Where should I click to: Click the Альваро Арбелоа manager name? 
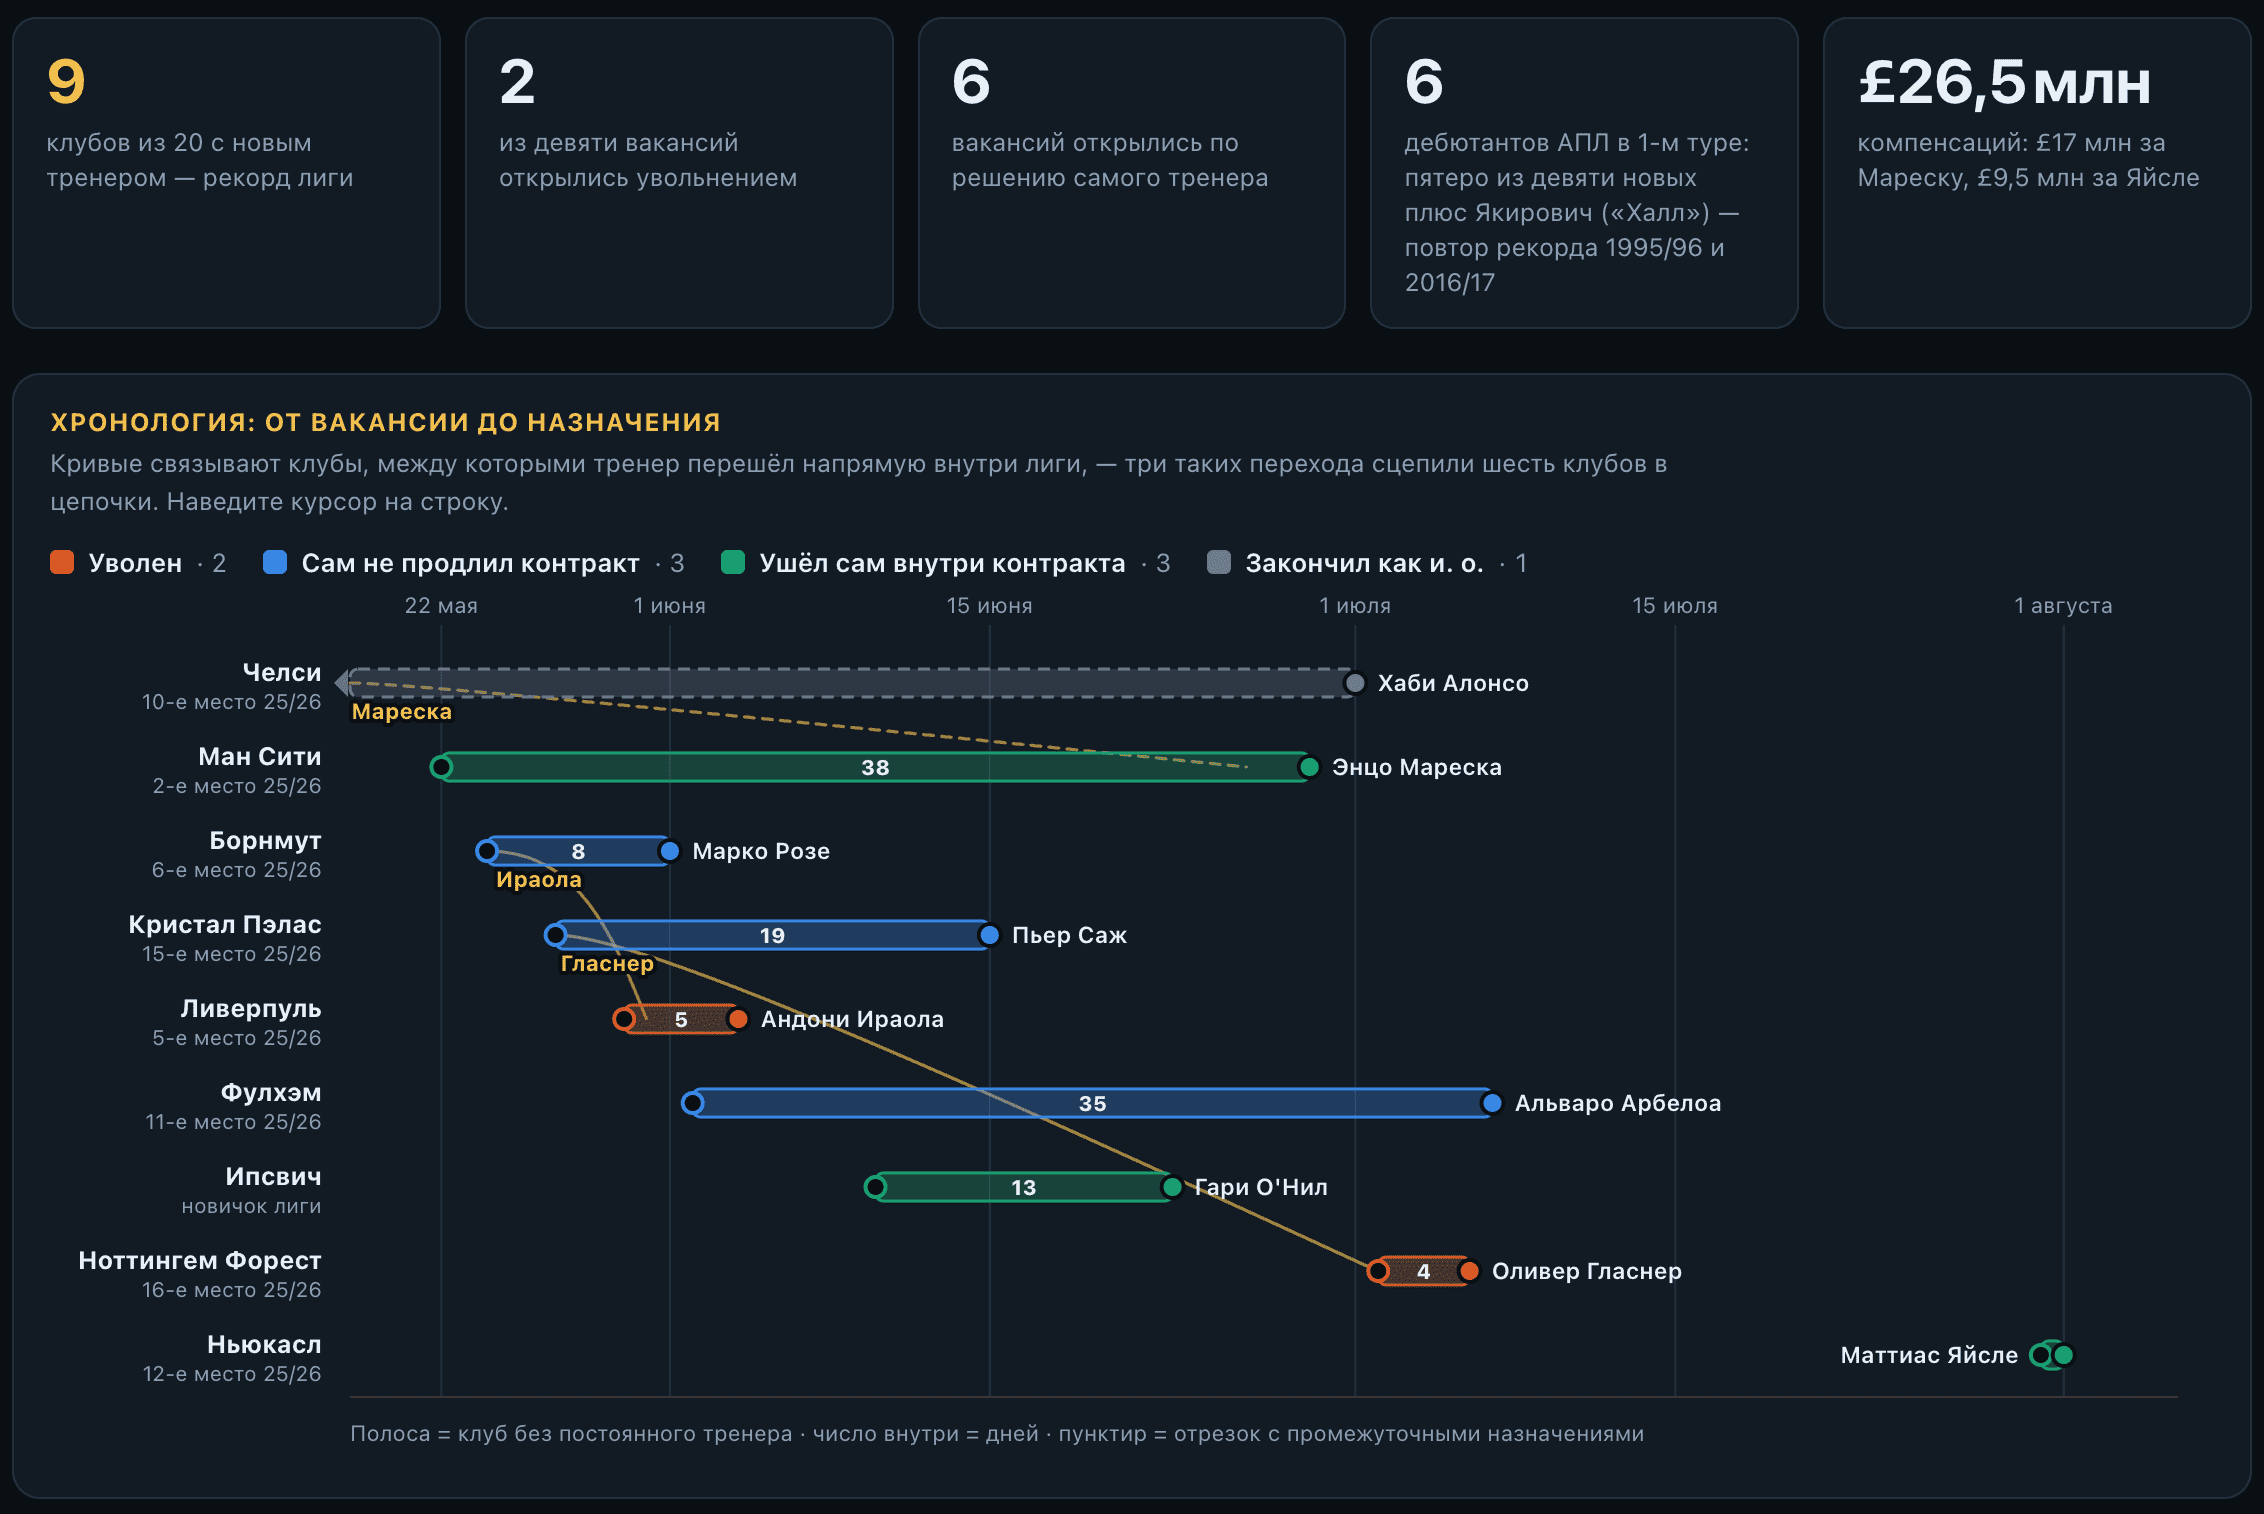[1618, 1103]
